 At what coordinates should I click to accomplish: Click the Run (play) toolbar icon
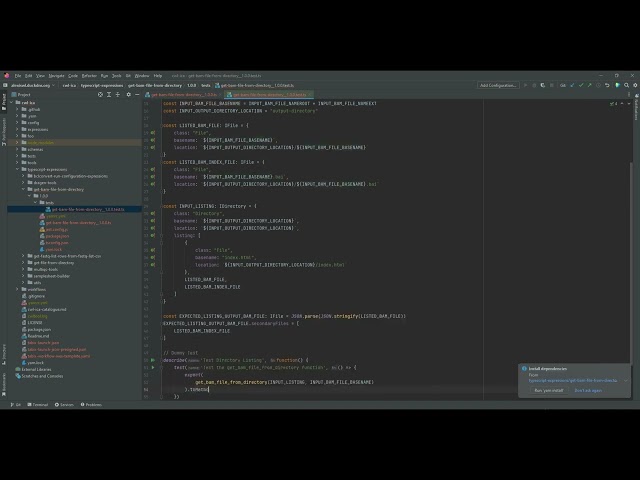[x=525, y=85]
